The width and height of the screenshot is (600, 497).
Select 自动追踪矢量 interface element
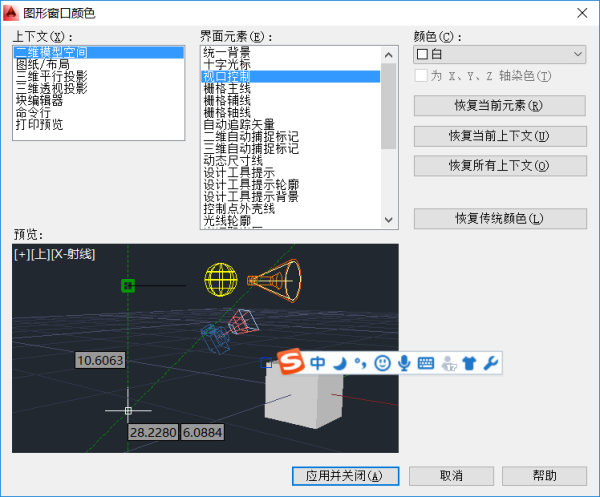[x=291, y=124]
